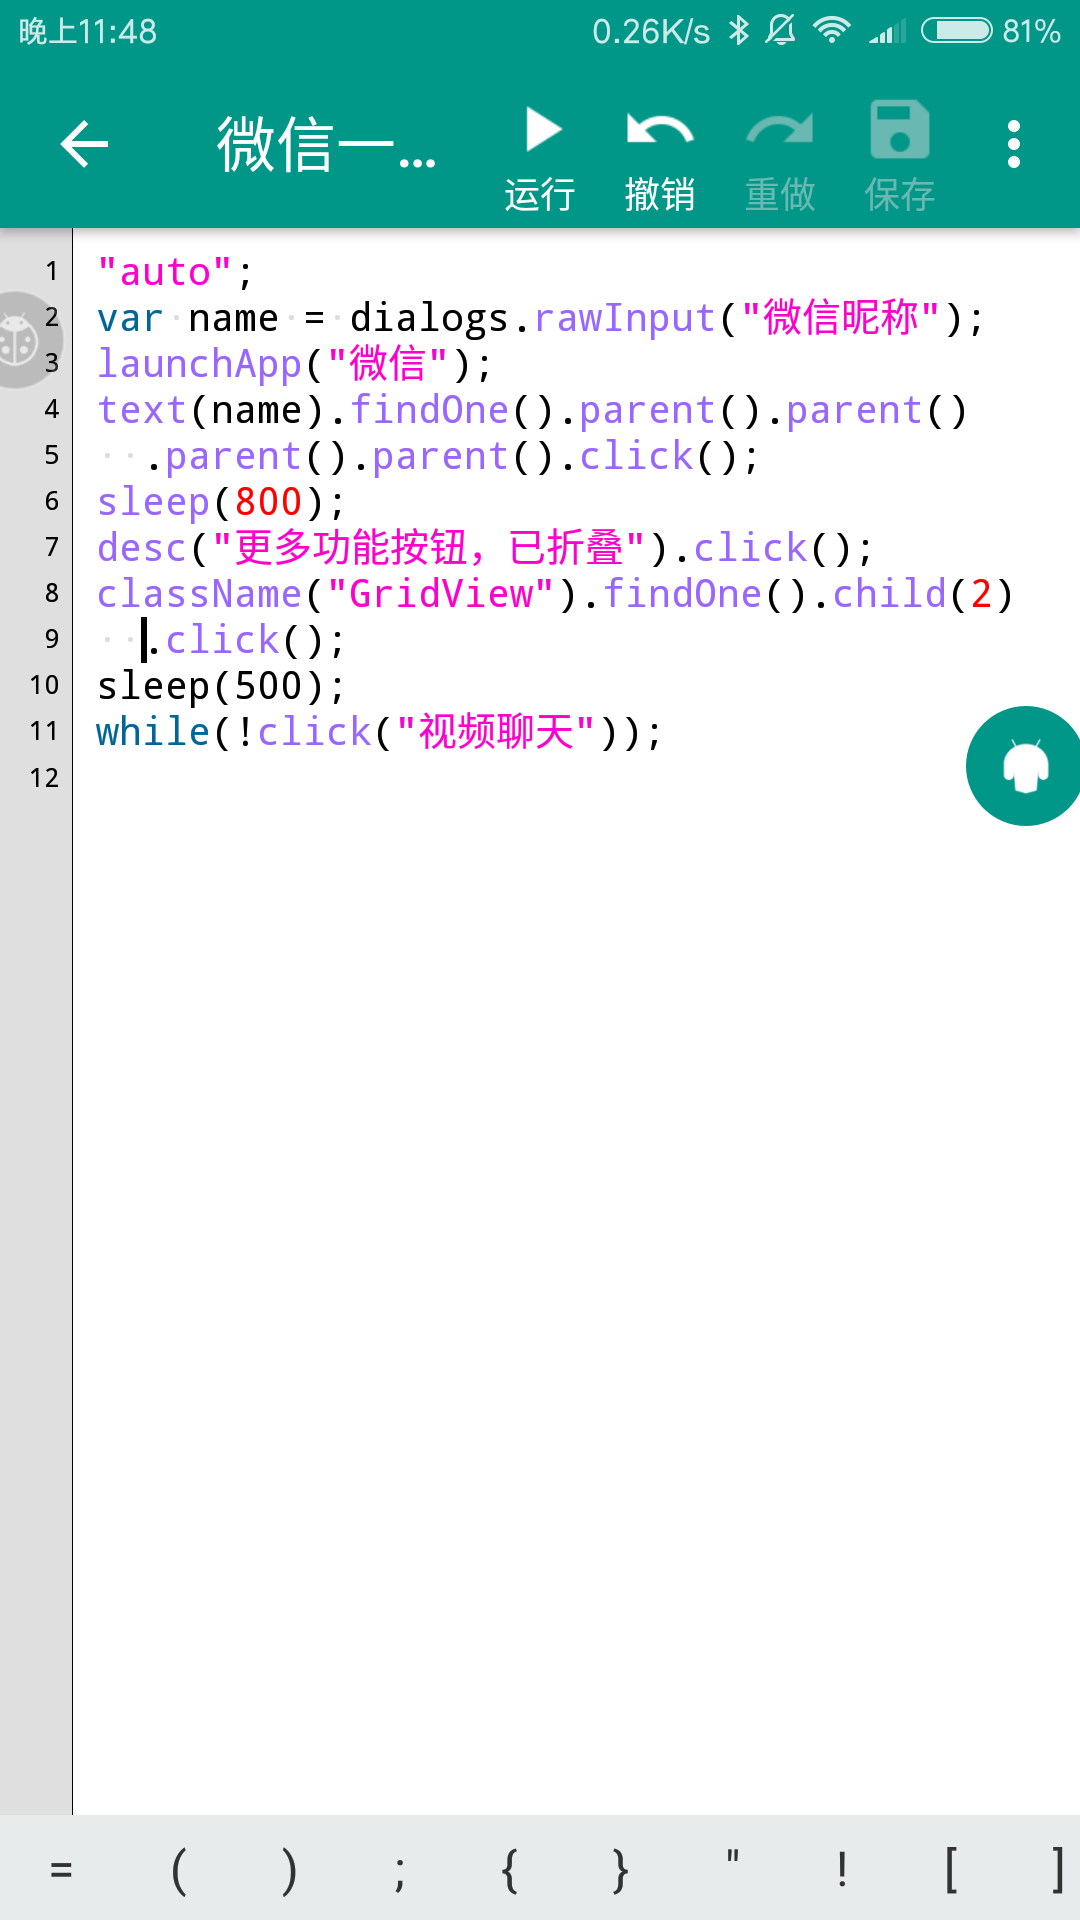Insert a closing curly brace from the symbol bar

click(620, 1870)
